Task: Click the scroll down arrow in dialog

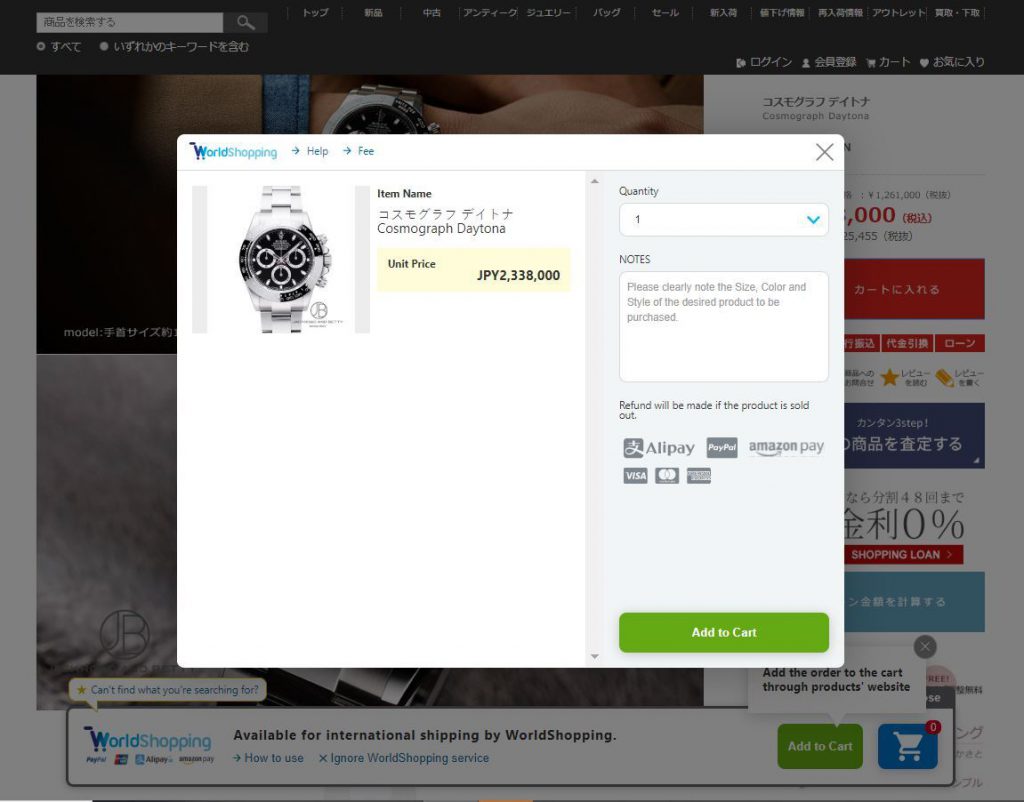Action: pyautogui.click(x=594, y=656)
